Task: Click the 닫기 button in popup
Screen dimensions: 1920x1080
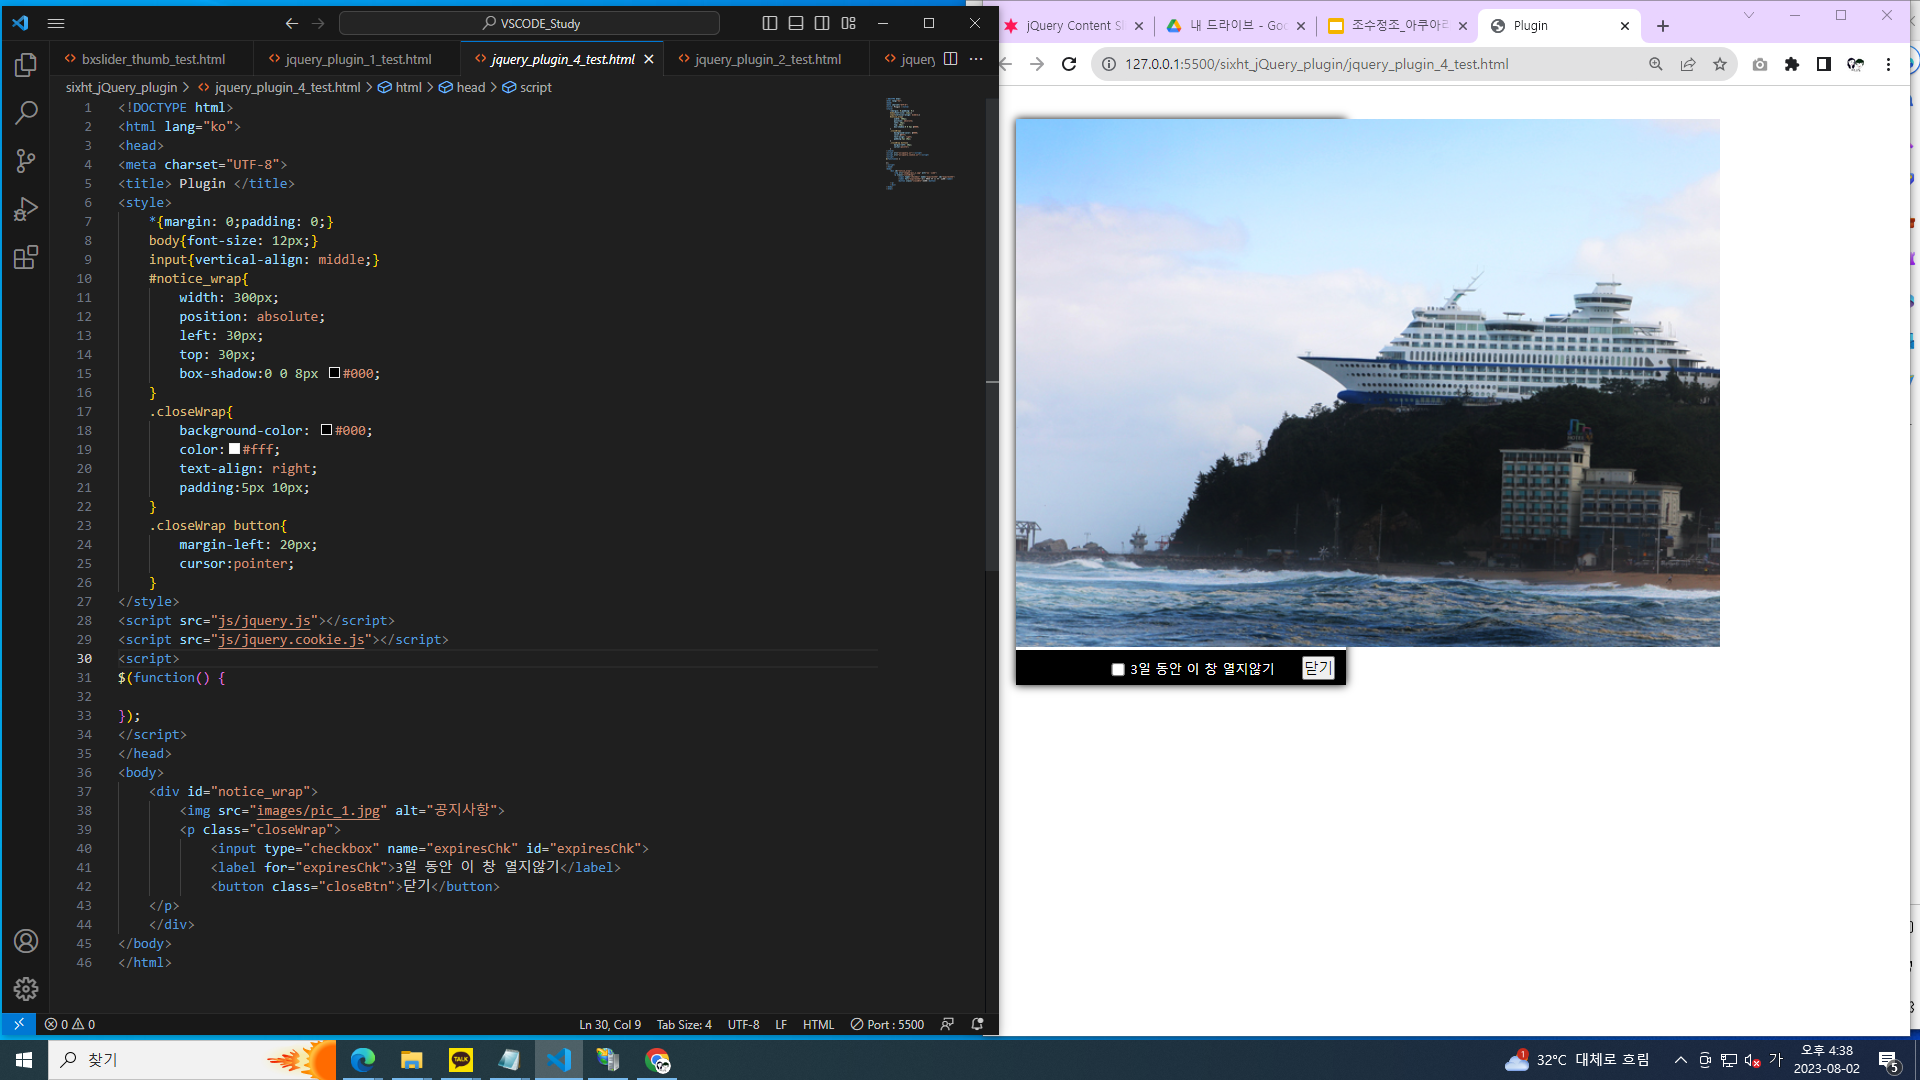Action: click(x=1317, y=668)
